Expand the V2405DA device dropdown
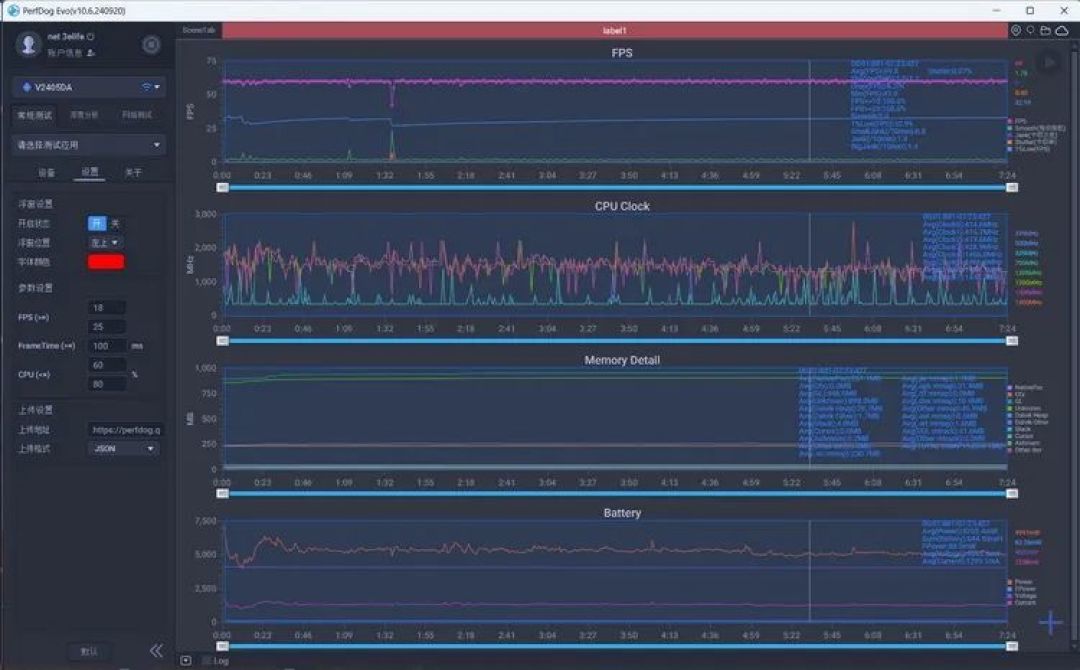The width and height of the screenshot is (1080, 670). coord(90,87)
